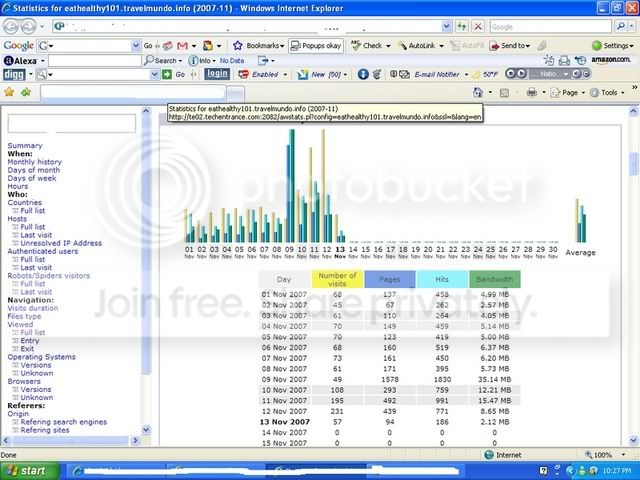Click the Number of visits column header
Screen dimensions: 640x480
click(338, 279)
